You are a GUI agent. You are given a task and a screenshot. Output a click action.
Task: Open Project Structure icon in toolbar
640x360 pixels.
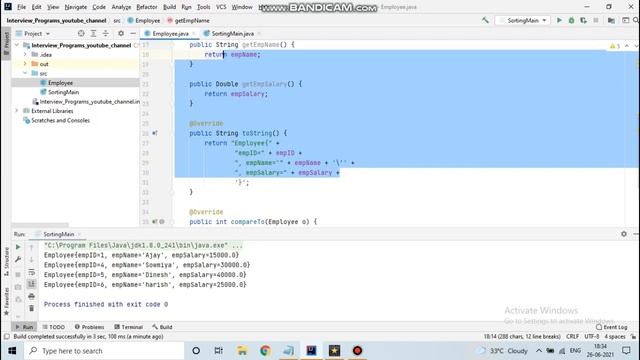pyautogui.click(x=611, y=20)
